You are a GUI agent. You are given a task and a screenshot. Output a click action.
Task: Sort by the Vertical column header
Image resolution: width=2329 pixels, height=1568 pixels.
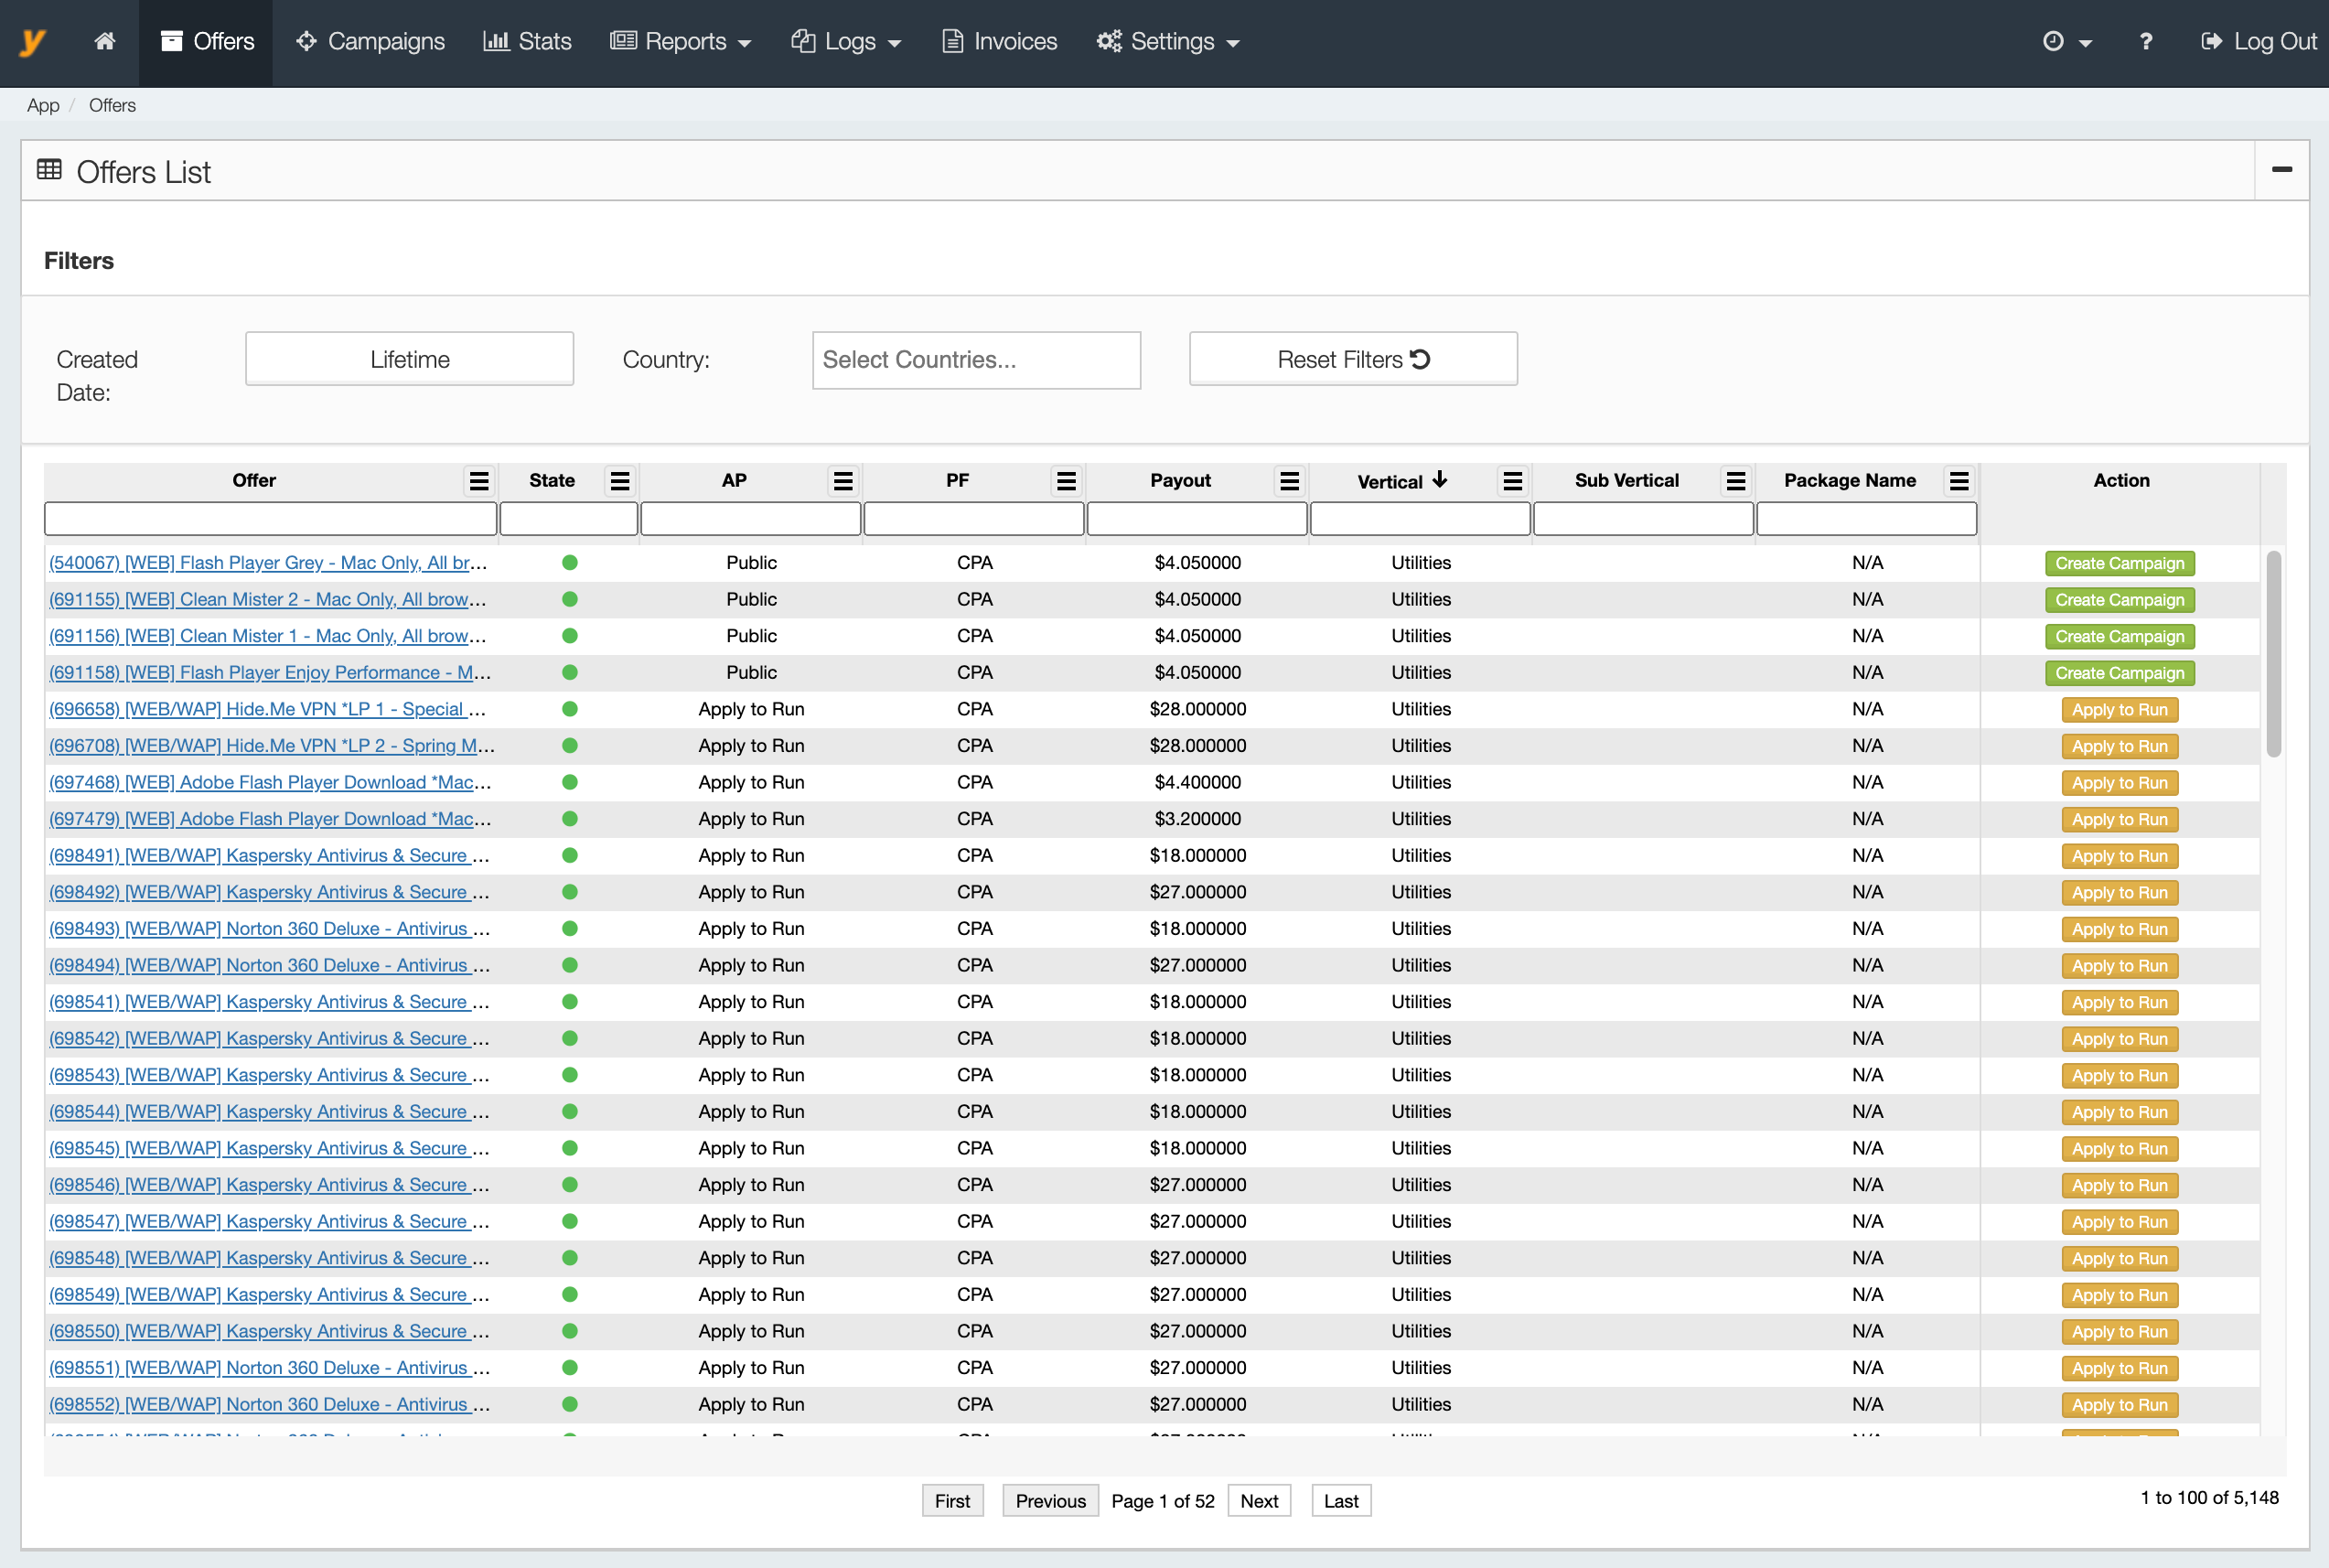(1401, 481)
